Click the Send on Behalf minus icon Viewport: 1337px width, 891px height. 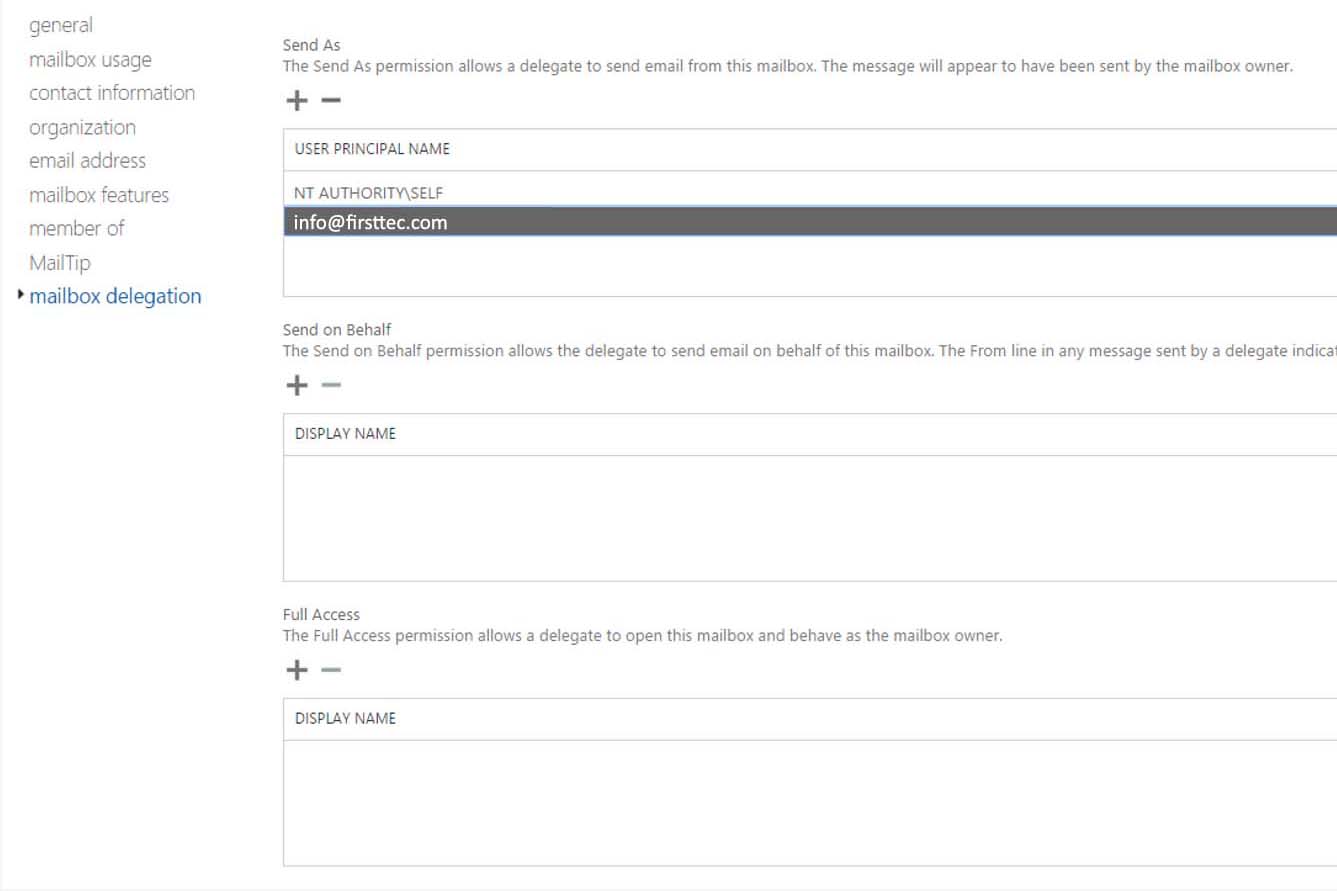tap(331, 386)
